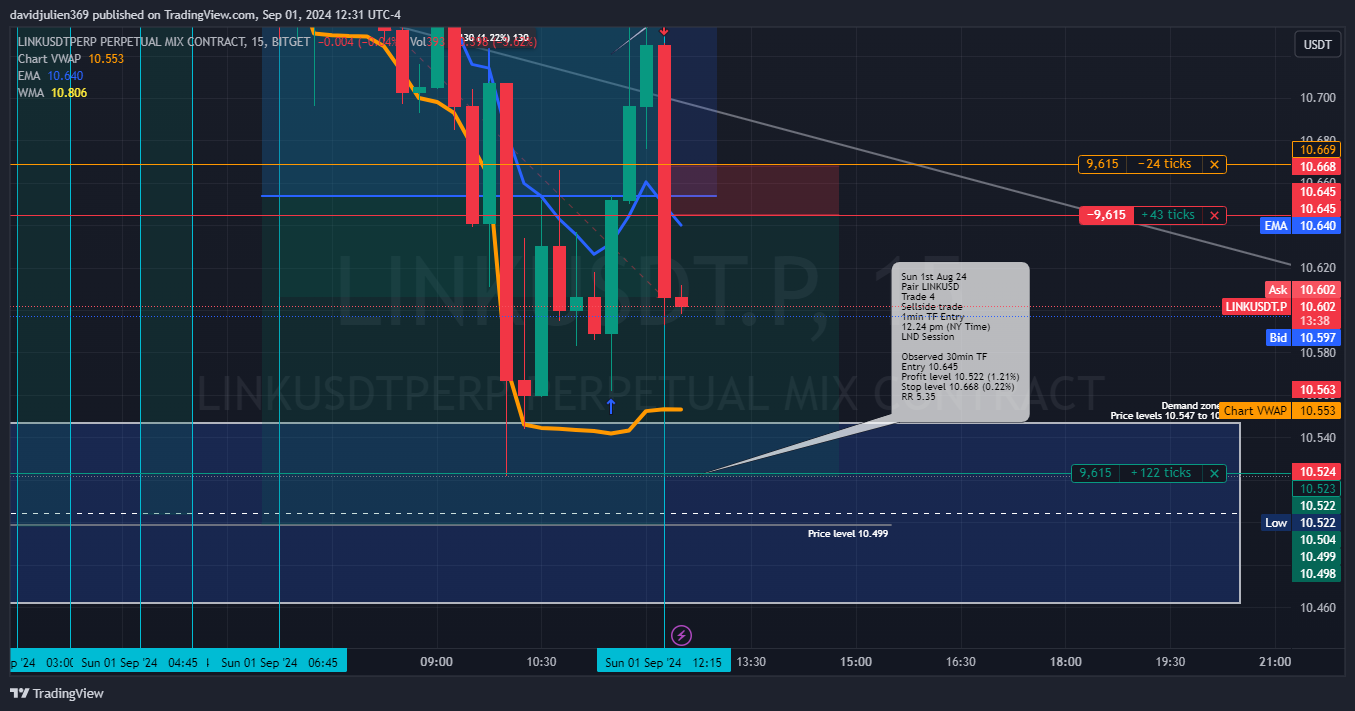Select the white dashed horizontal line
1355x711 pixels.
click(x=625, y=514)
